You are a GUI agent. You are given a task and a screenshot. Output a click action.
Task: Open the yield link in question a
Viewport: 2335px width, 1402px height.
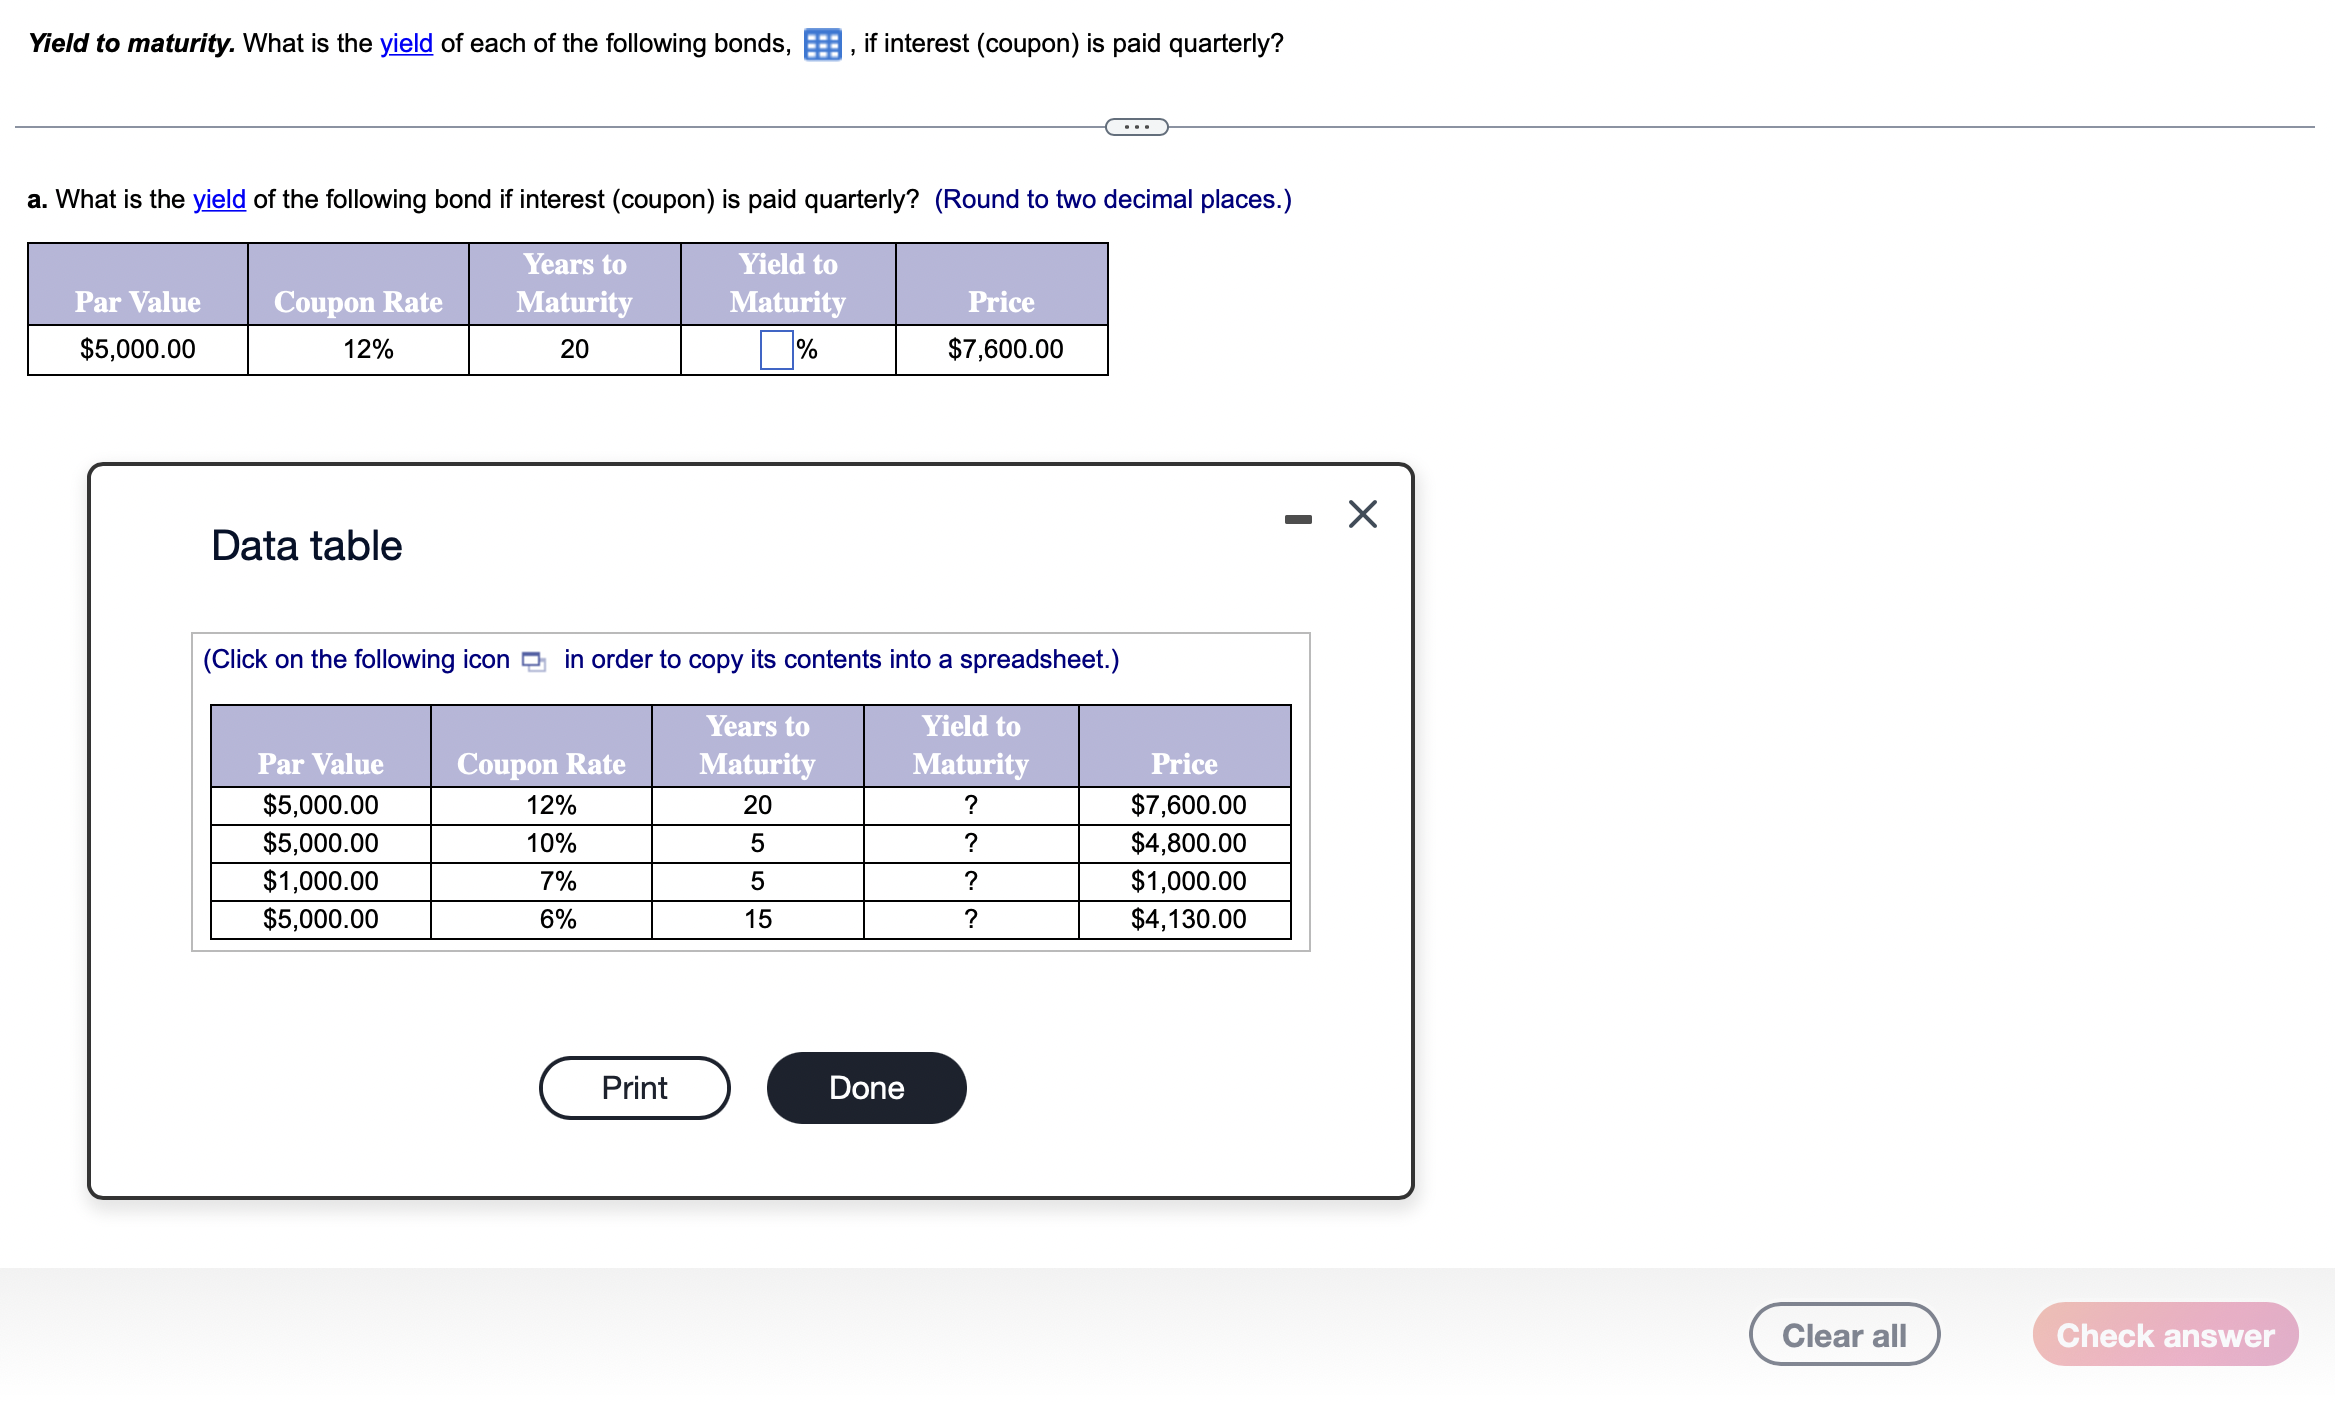(218, 199)
